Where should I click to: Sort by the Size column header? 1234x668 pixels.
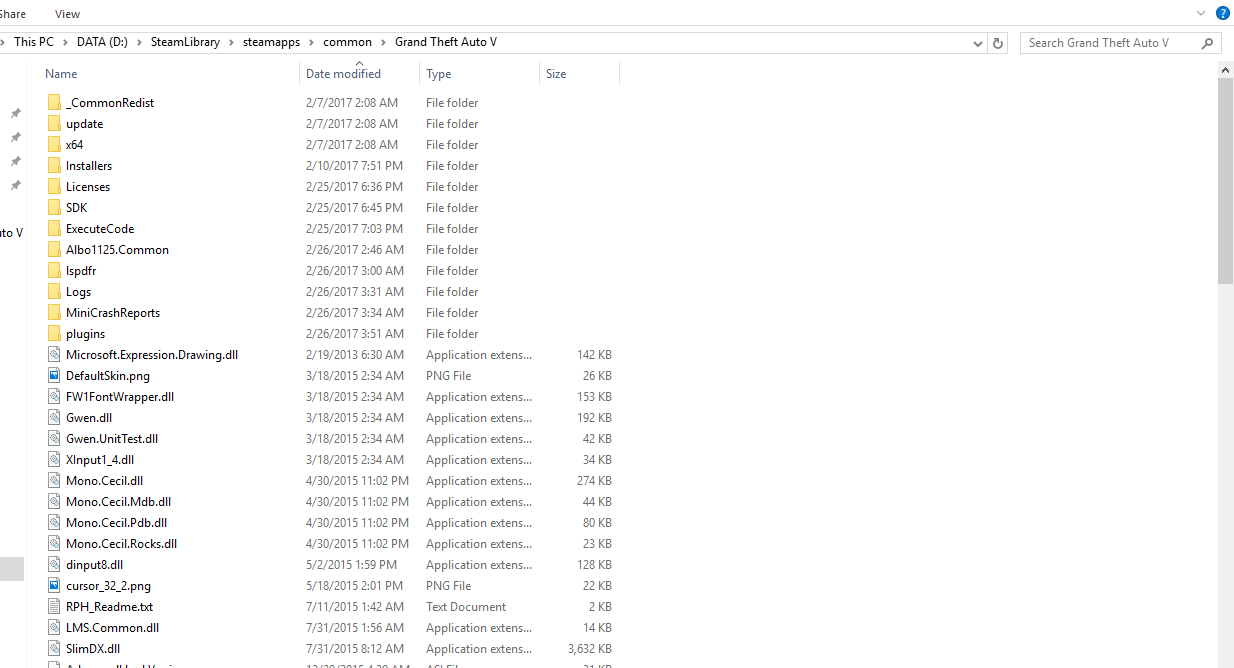pos(556,74)
